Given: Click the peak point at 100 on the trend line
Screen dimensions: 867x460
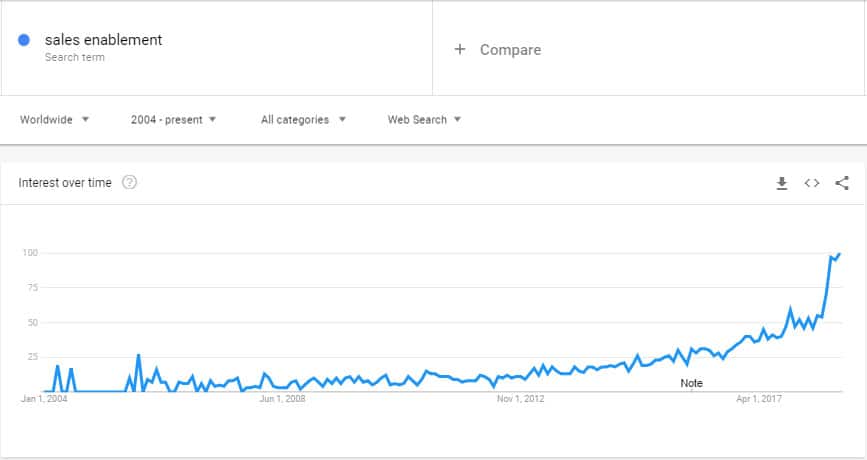Looking at the screenshot, I should click(839, 254).
